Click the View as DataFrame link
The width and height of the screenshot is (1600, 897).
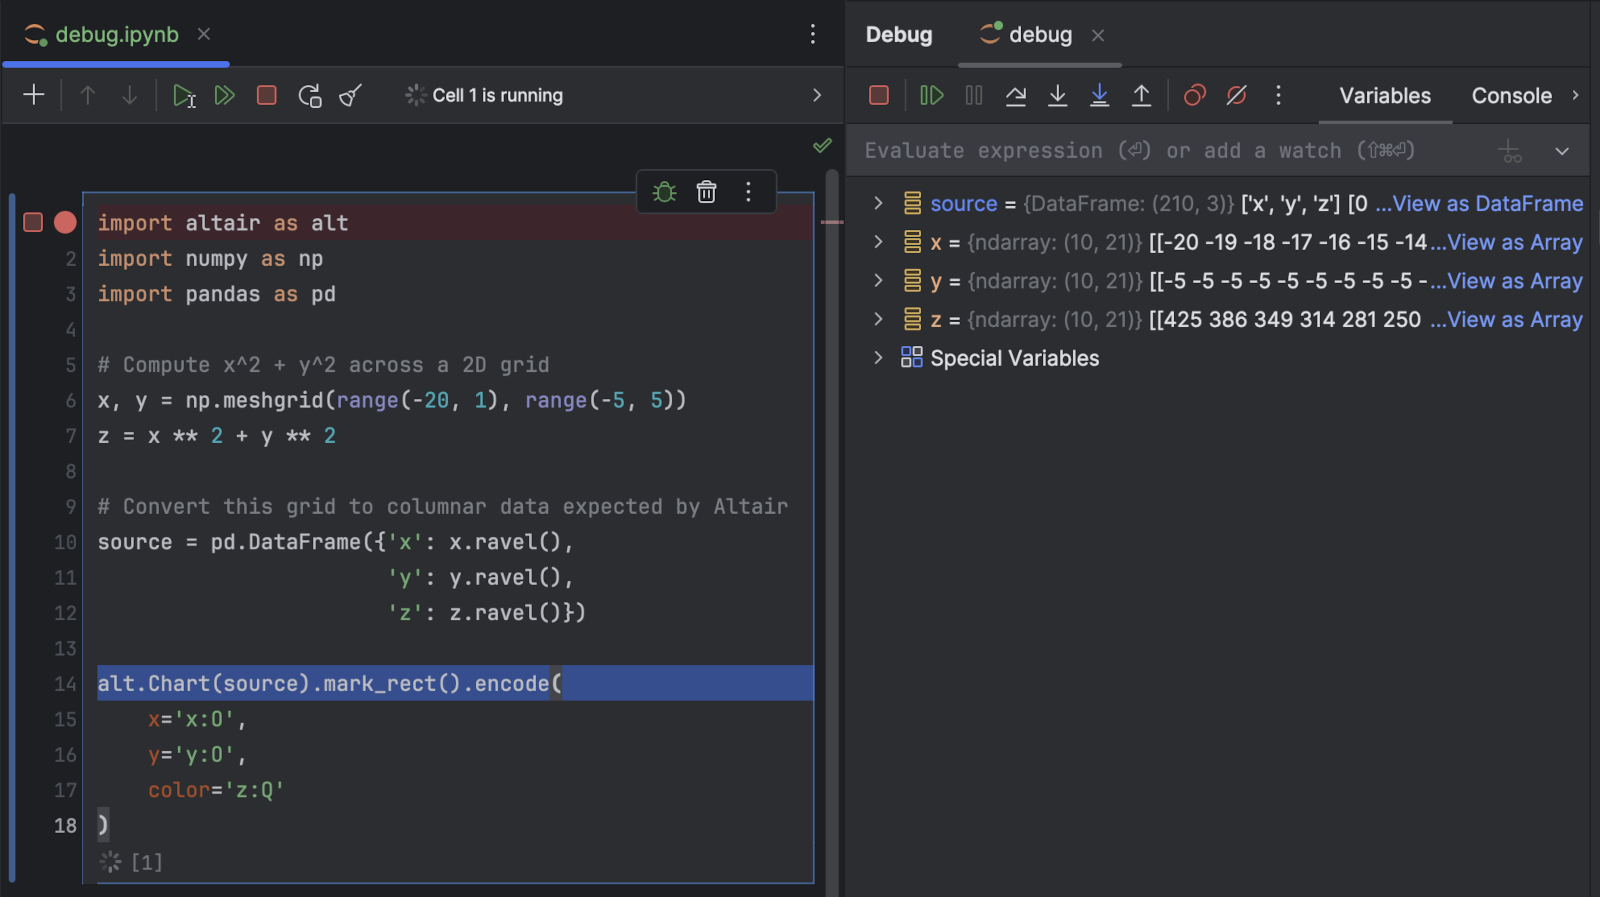1487,204
